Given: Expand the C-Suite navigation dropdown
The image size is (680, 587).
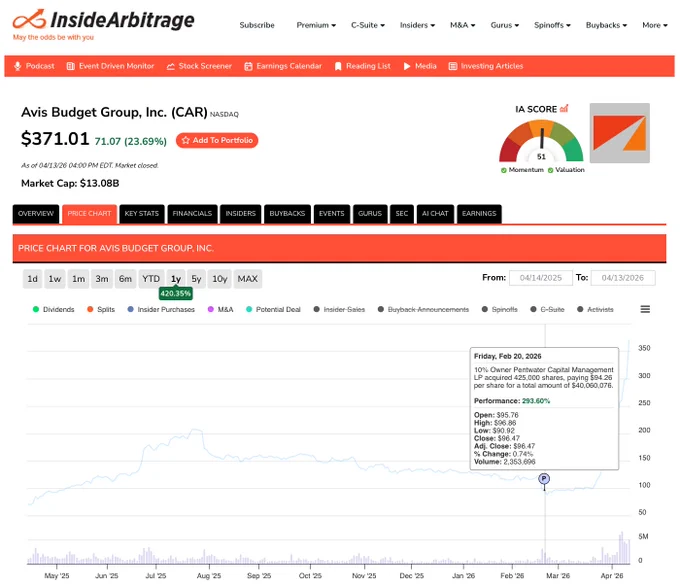Looking at the screenshot, I should 368,25.
